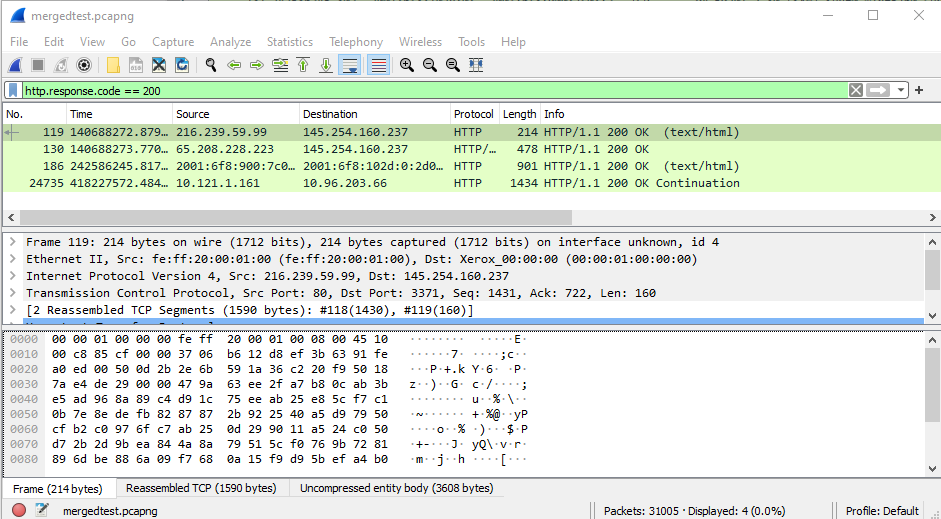
Task: Stop the running capture
Action: tap(38, 65)
